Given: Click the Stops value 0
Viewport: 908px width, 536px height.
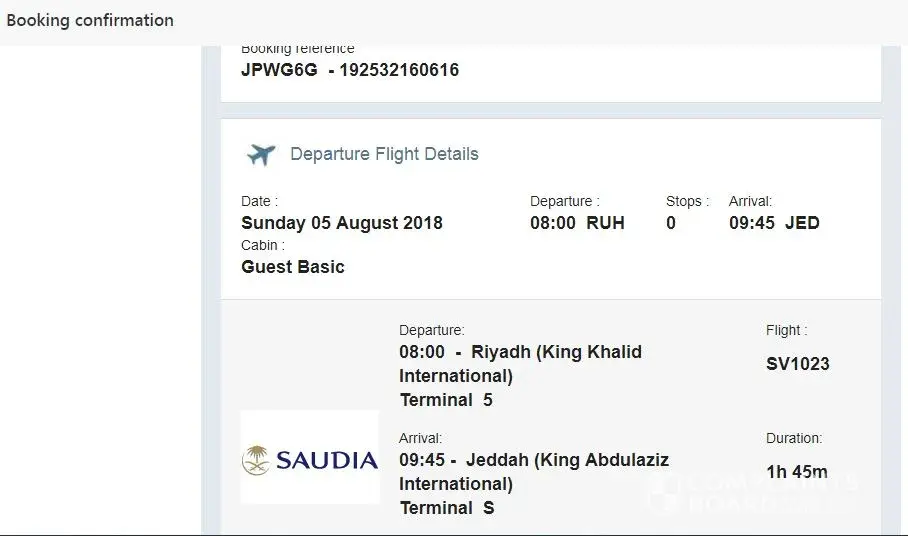Looking at the screenshot, I should point(671,223).
